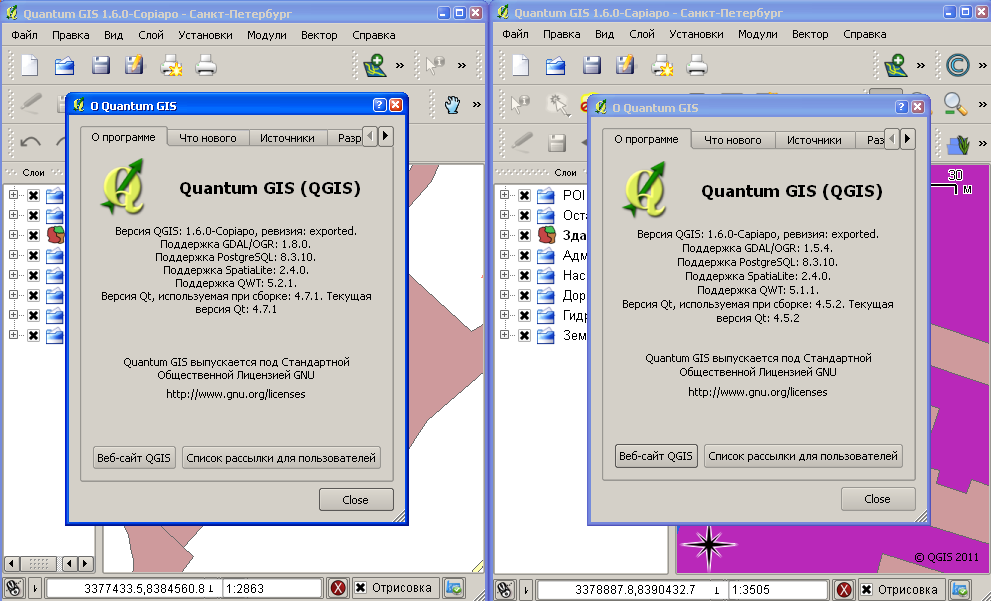Click stop rendering icon in left status bar
This screenshot has height=601, width=991.
pos(338,588)
